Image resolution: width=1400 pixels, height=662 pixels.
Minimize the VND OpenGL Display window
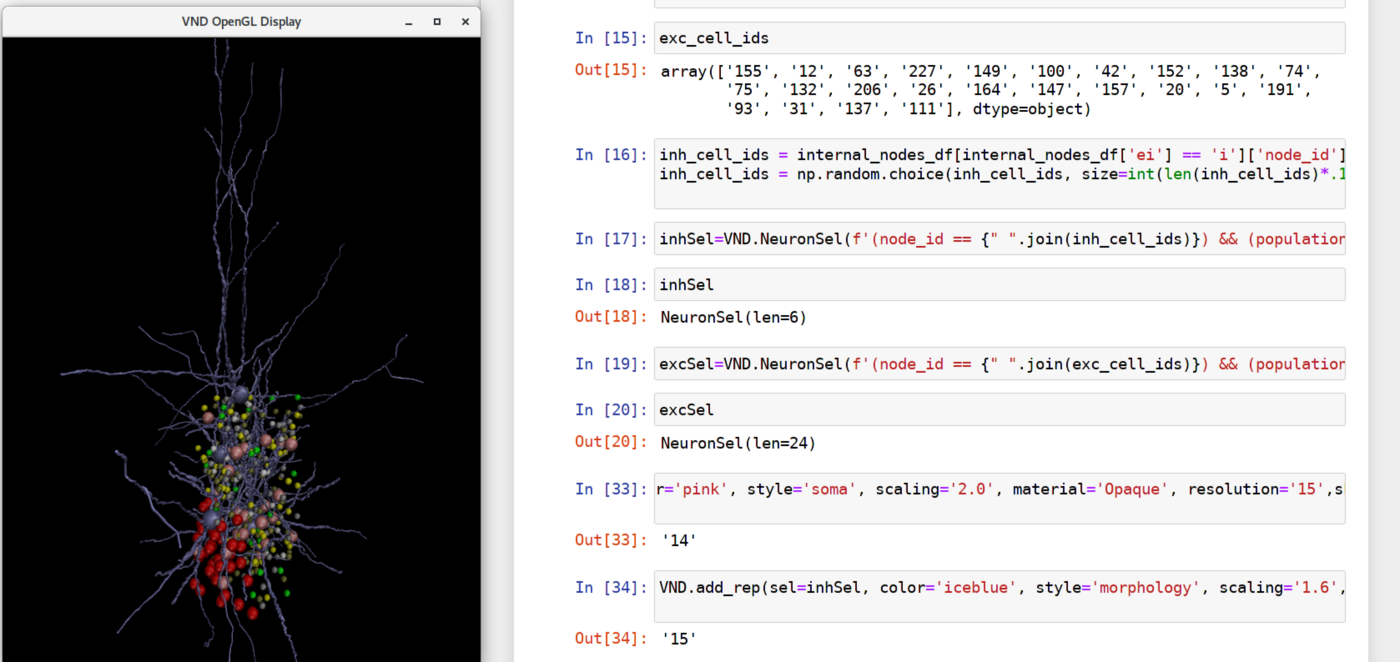pos(409,22)
